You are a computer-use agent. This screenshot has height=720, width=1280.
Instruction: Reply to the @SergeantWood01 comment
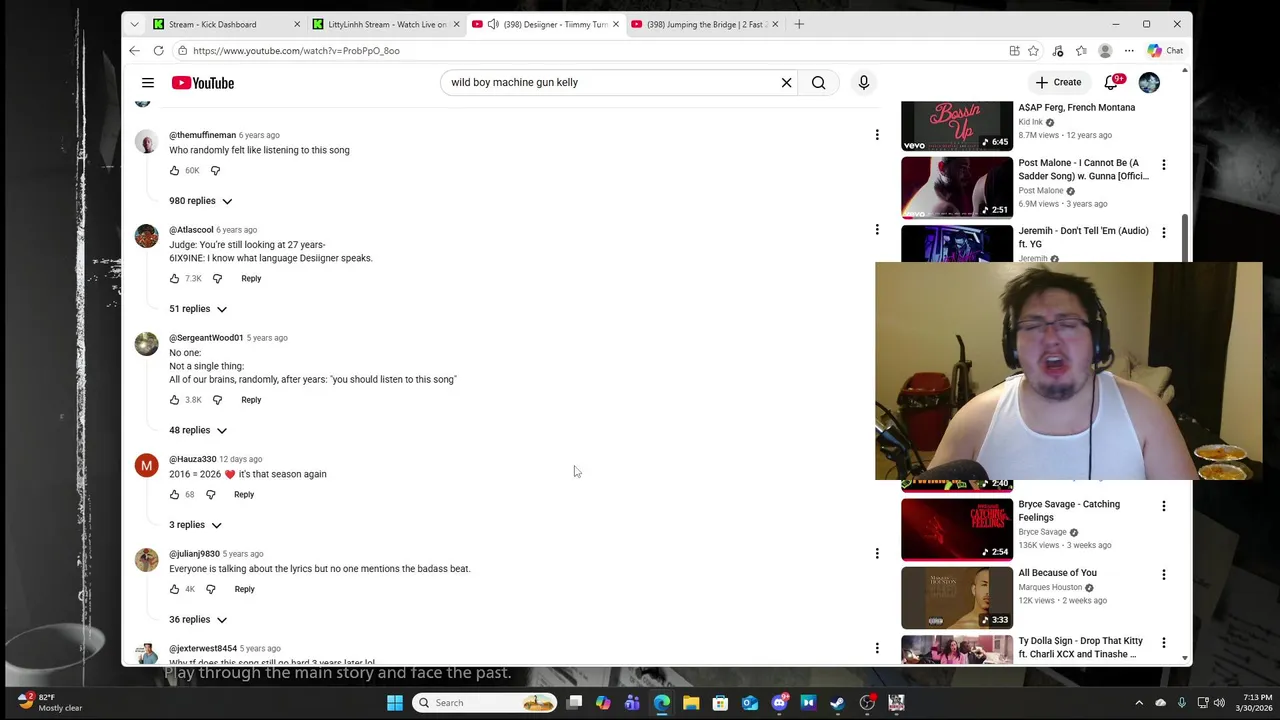point(251,400)
